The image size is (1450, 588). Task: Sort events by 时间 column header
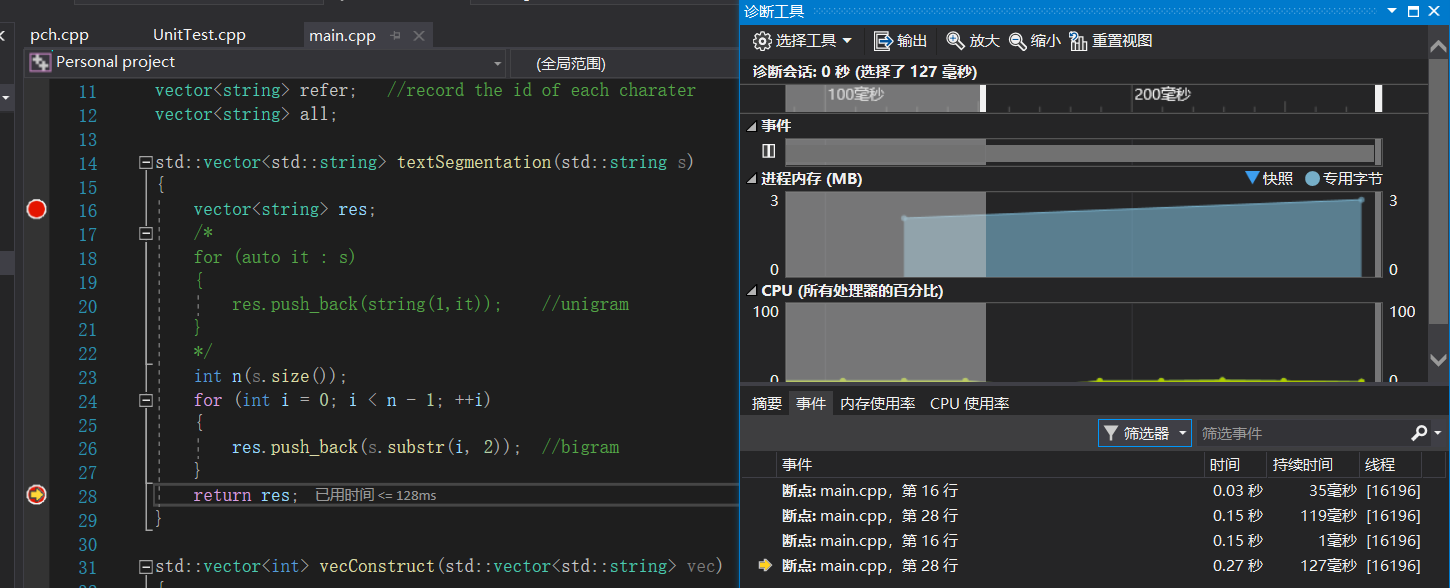click(x=1235, y=465)
